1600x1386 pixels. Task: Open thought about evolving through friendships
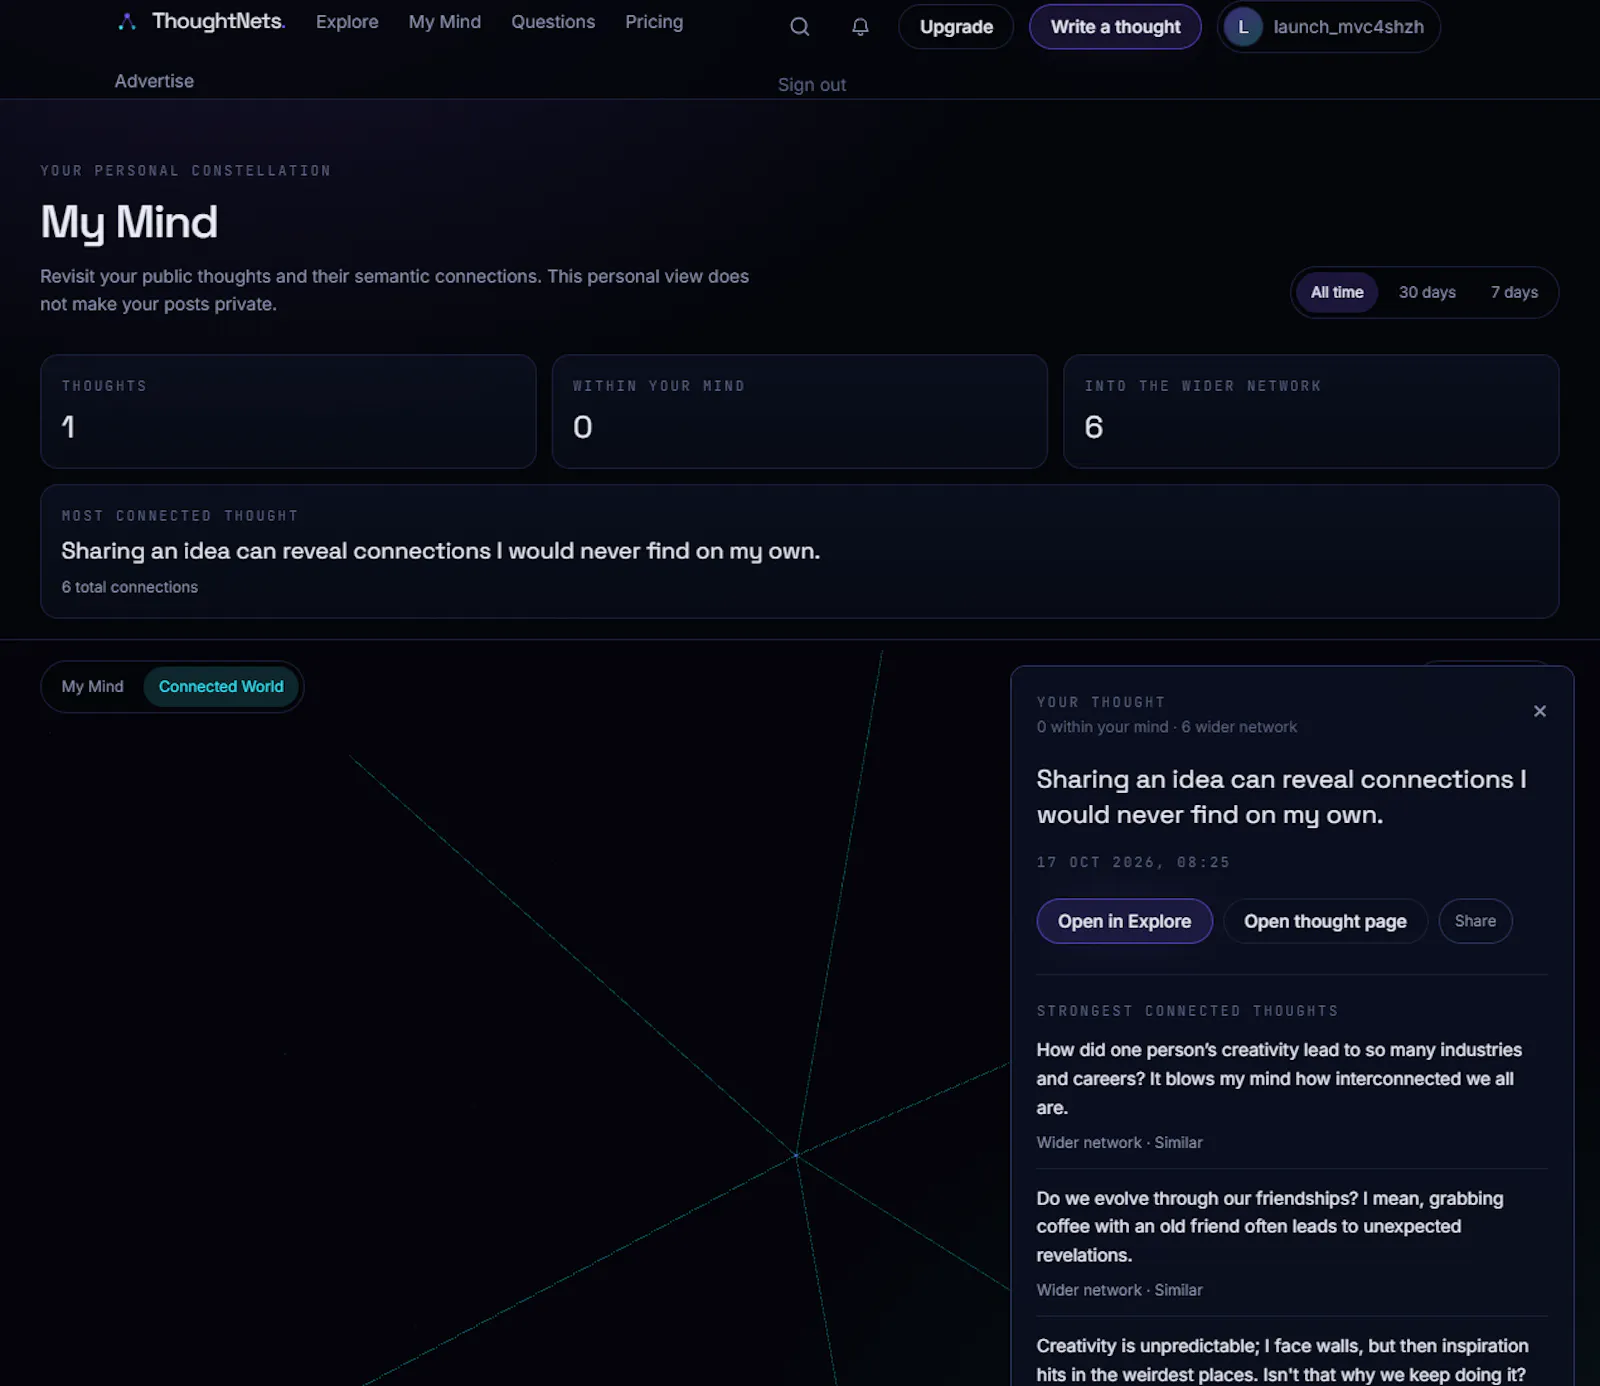pos(1270,1227)
